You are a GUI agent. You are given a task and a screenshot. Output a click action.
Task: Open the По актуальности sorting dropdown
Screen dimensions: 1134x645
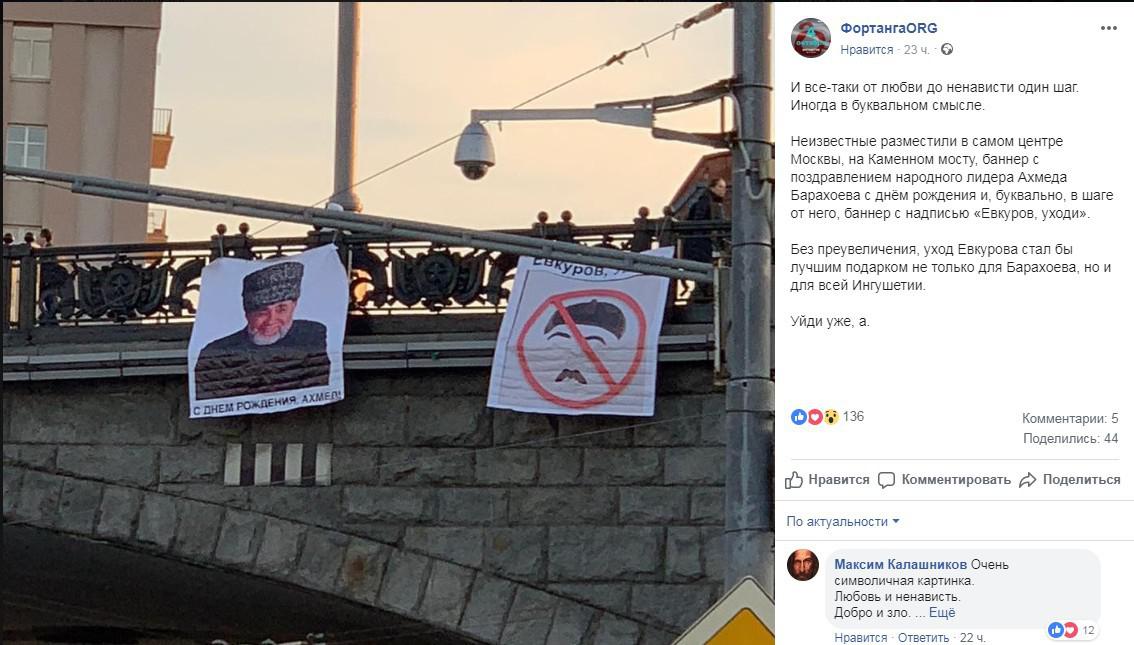843,521
